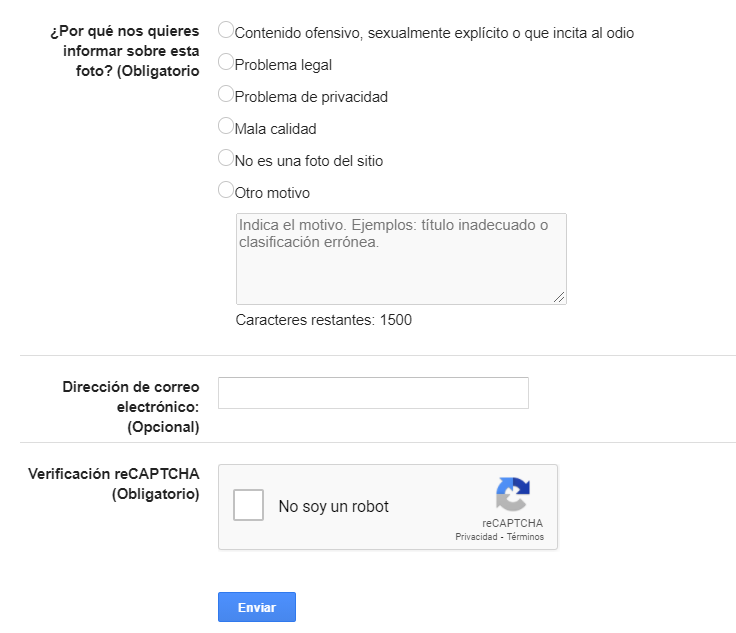The width and height of the screenshot is (736, 633).
Task: Choose the 'Problema legal' radio button
Action: [x=225, y=63]
